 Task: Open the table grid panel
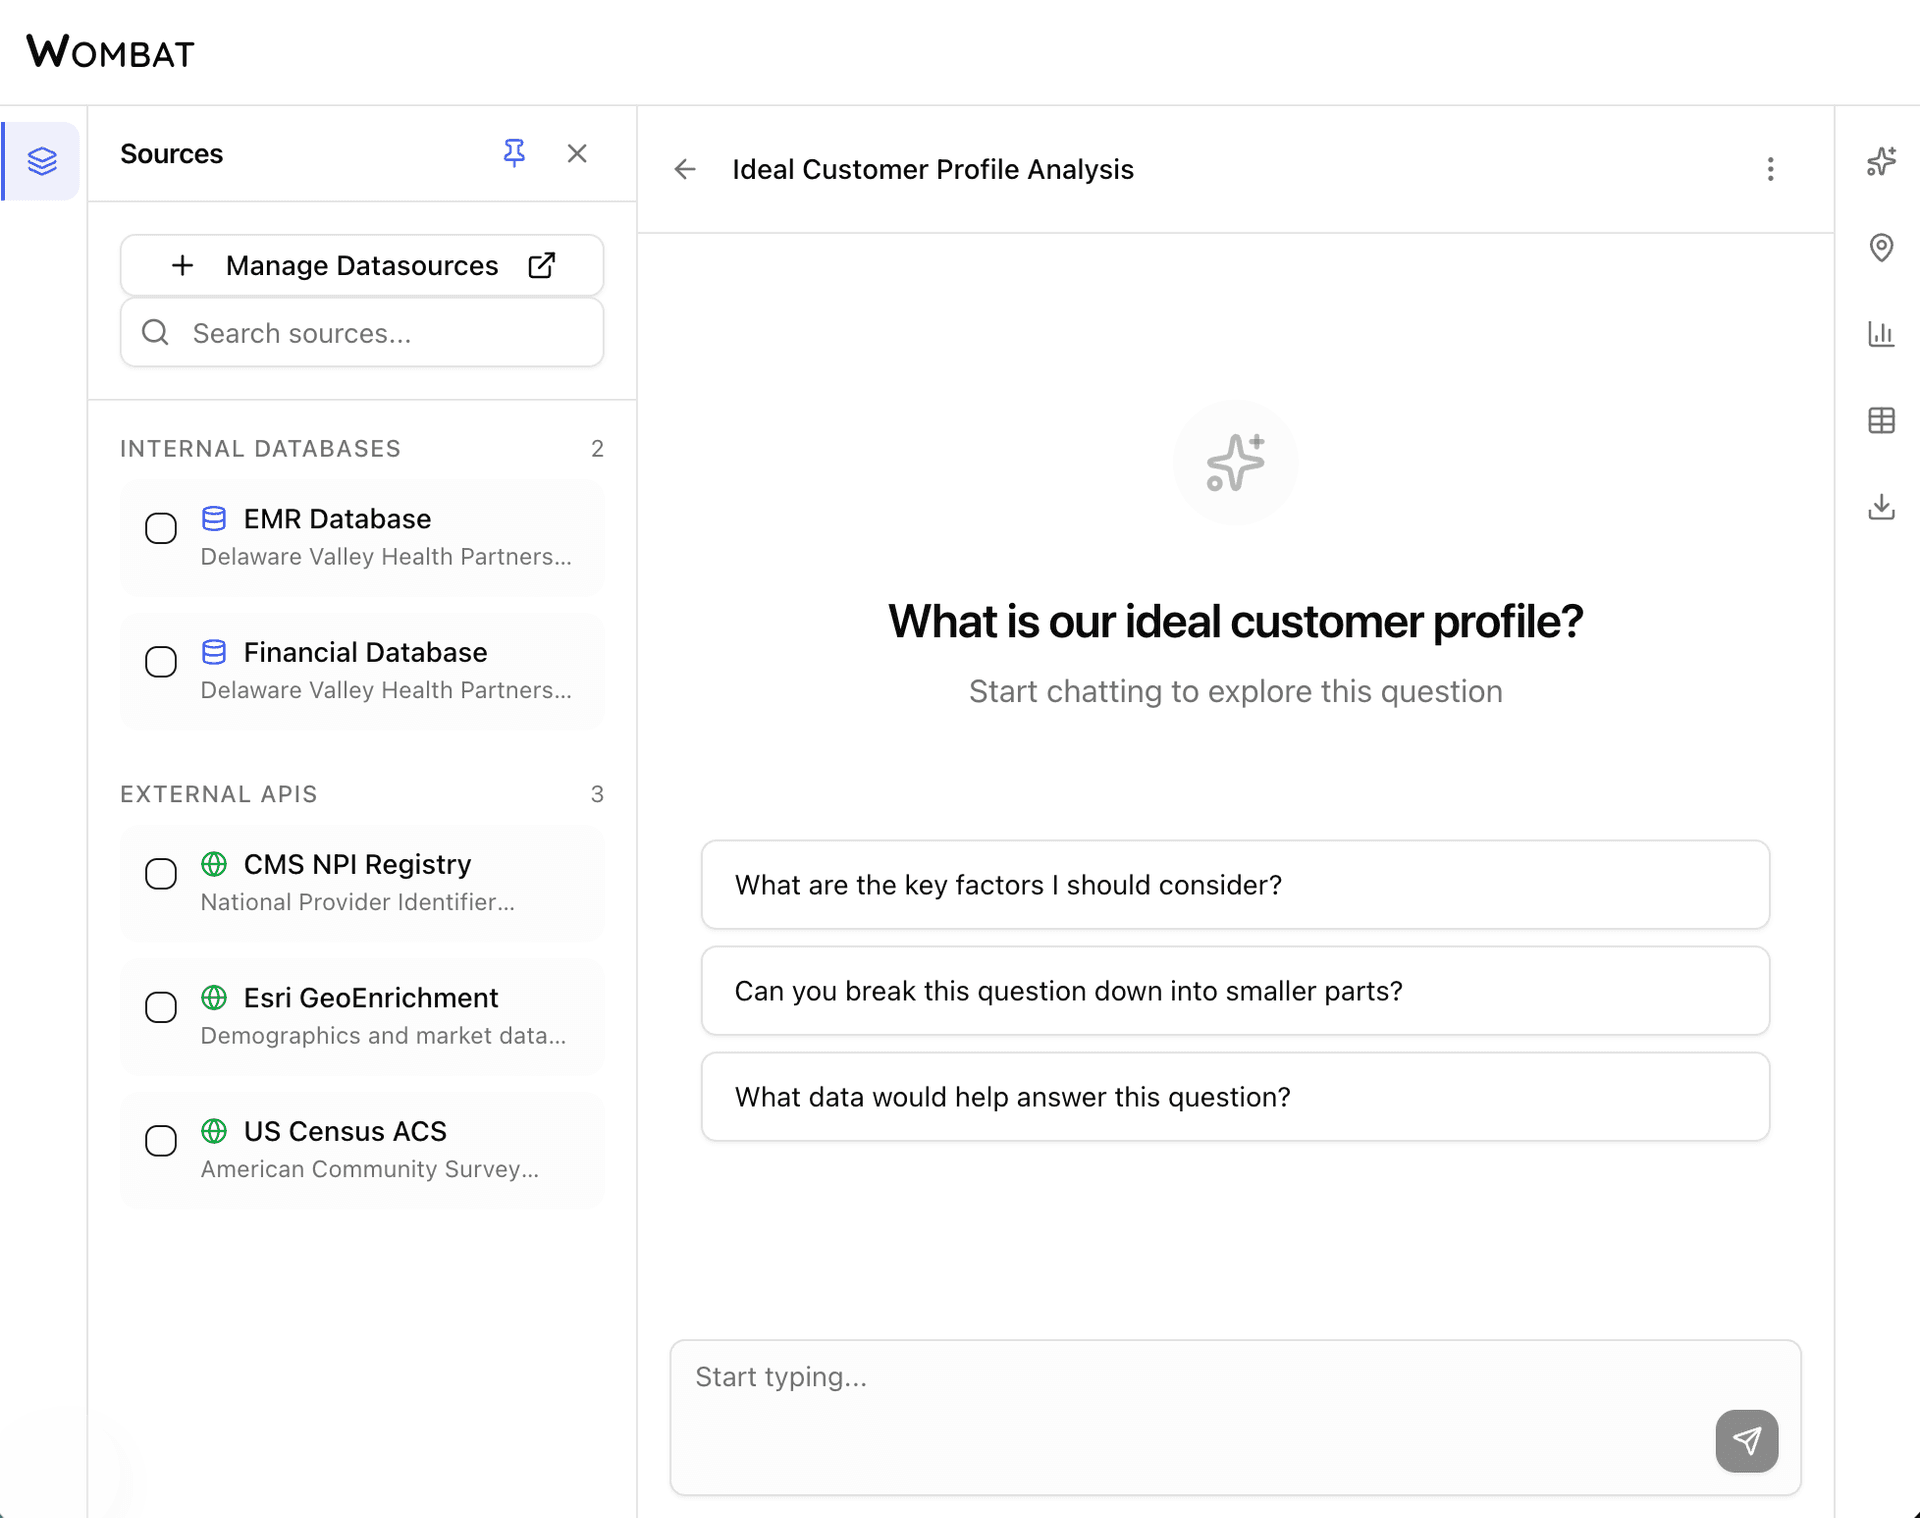coord(1881,420)
